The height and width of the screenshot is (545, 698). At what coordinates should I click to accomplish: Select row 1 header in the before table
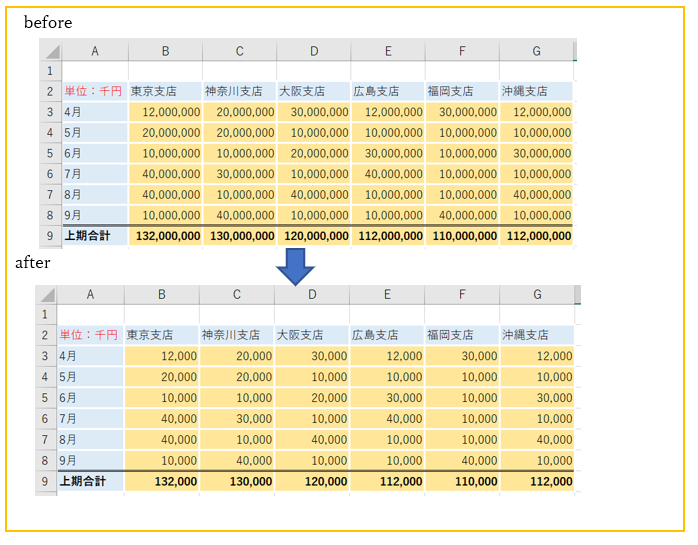click(50, 71)
